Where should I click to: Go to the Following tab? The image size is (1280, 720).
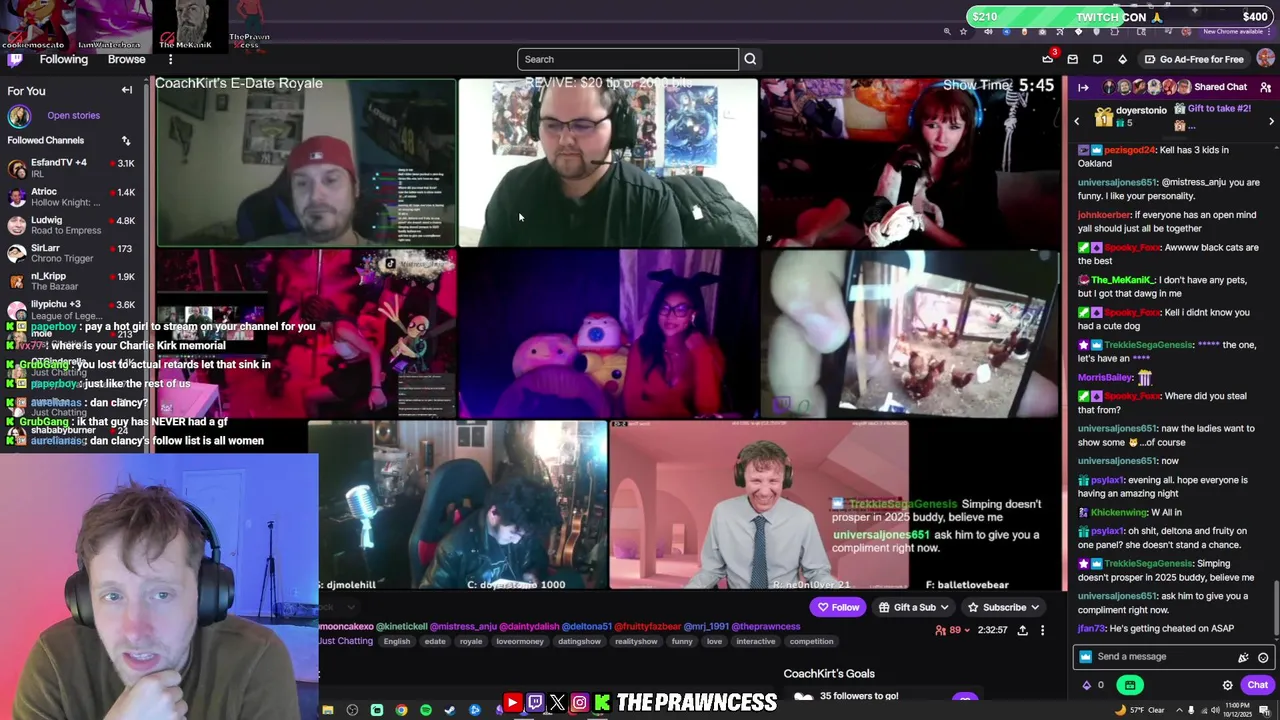pos(63,60)
